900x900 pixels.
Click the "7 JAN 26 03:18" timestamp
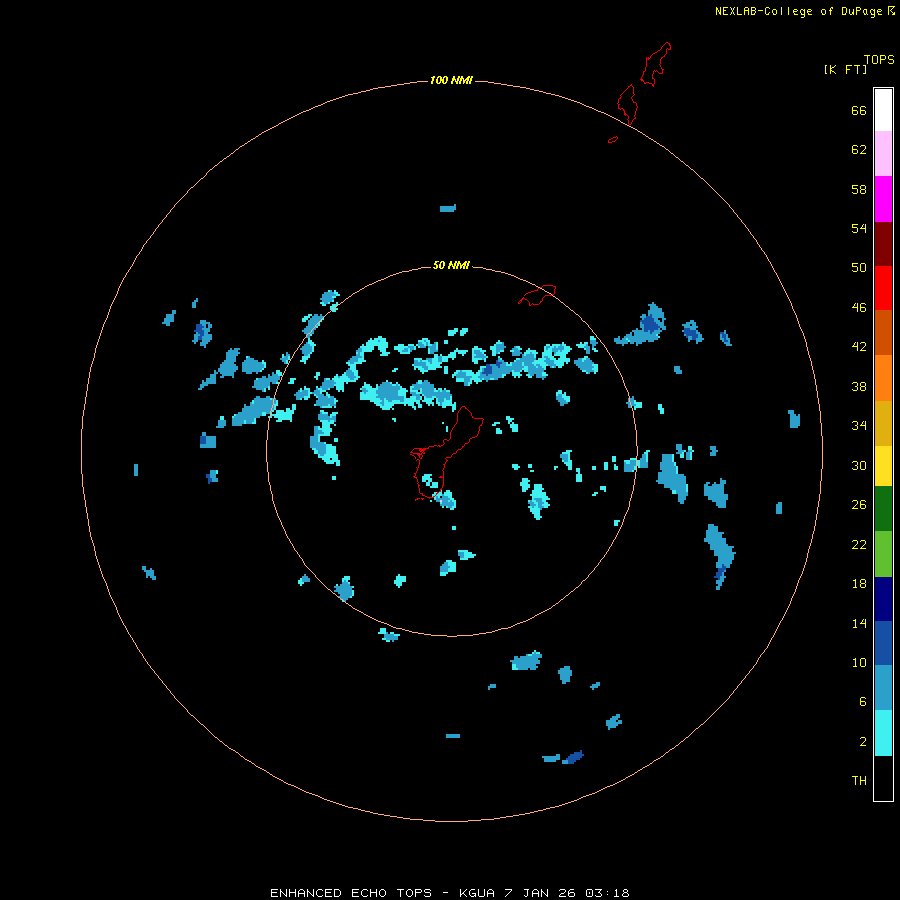pos(567,893)
